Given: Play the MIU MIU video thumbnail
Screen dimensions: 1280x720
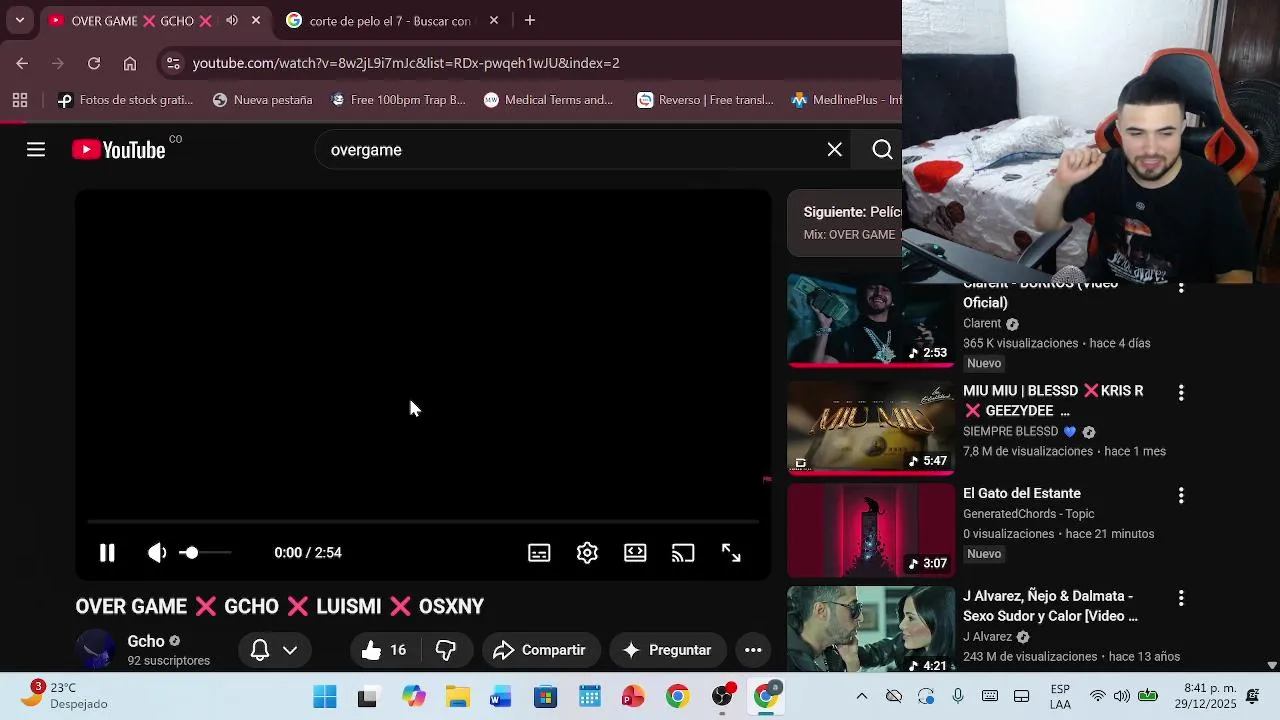Looking at the screenshot, I should (871, 427).
